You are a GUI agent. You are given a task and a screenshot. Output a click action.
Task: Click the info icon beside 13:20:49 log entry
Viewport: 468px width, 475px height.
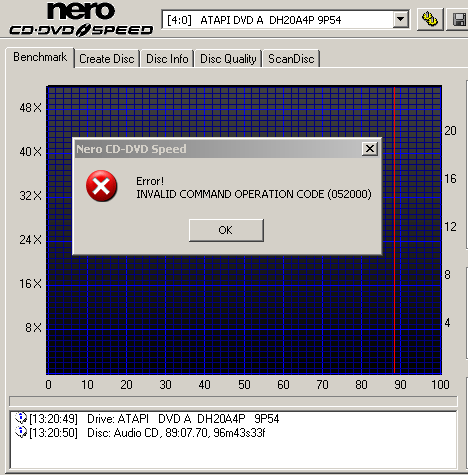click(21, 418)
